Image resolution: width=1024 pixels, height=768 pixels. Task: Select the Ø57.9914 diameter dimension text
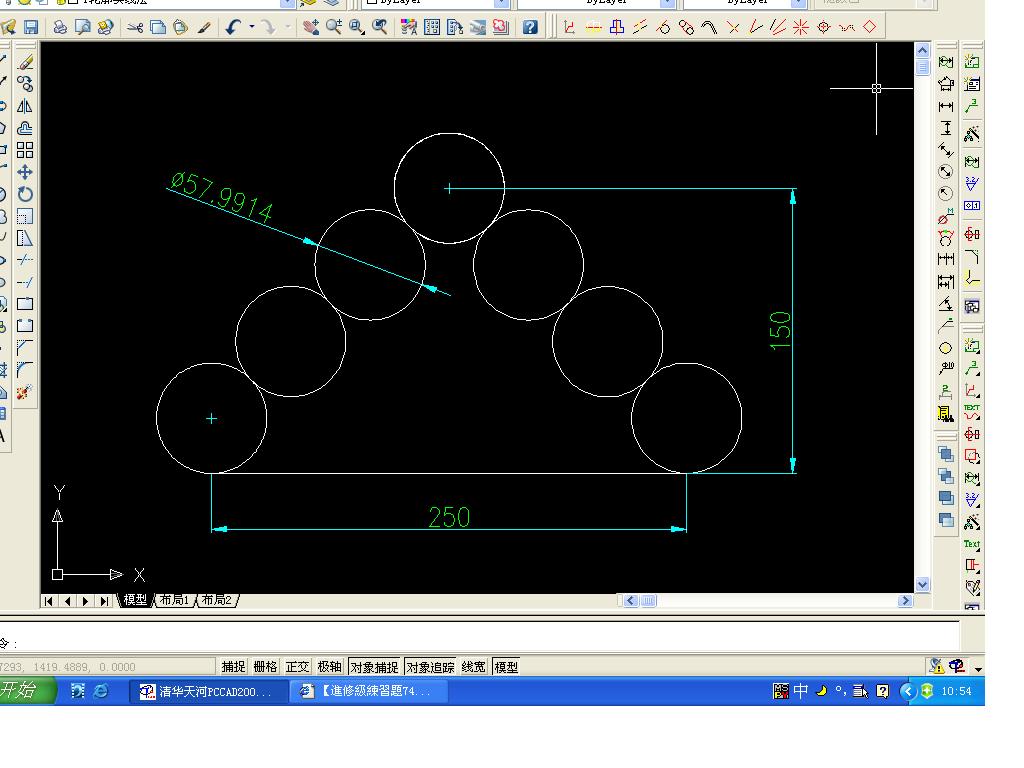221,197
